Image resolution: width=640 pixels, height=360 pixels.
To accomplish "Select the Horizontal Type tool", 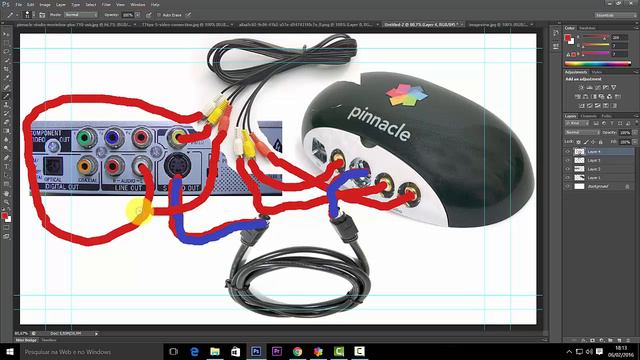I will click(6, 167).
